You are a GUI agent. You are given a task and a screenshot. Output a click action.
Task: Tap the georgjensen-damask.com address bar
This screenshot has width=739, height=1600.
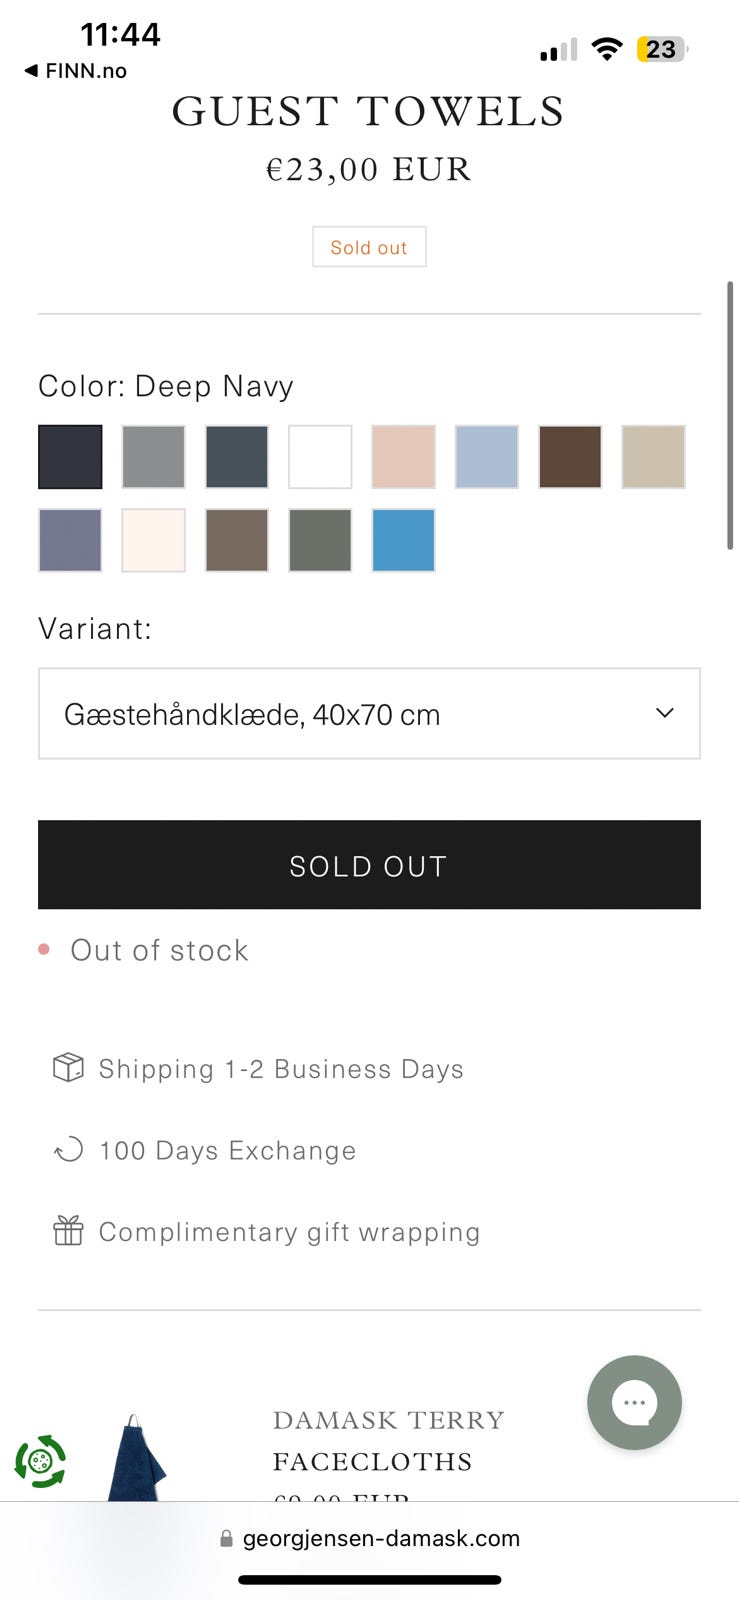381,1538
